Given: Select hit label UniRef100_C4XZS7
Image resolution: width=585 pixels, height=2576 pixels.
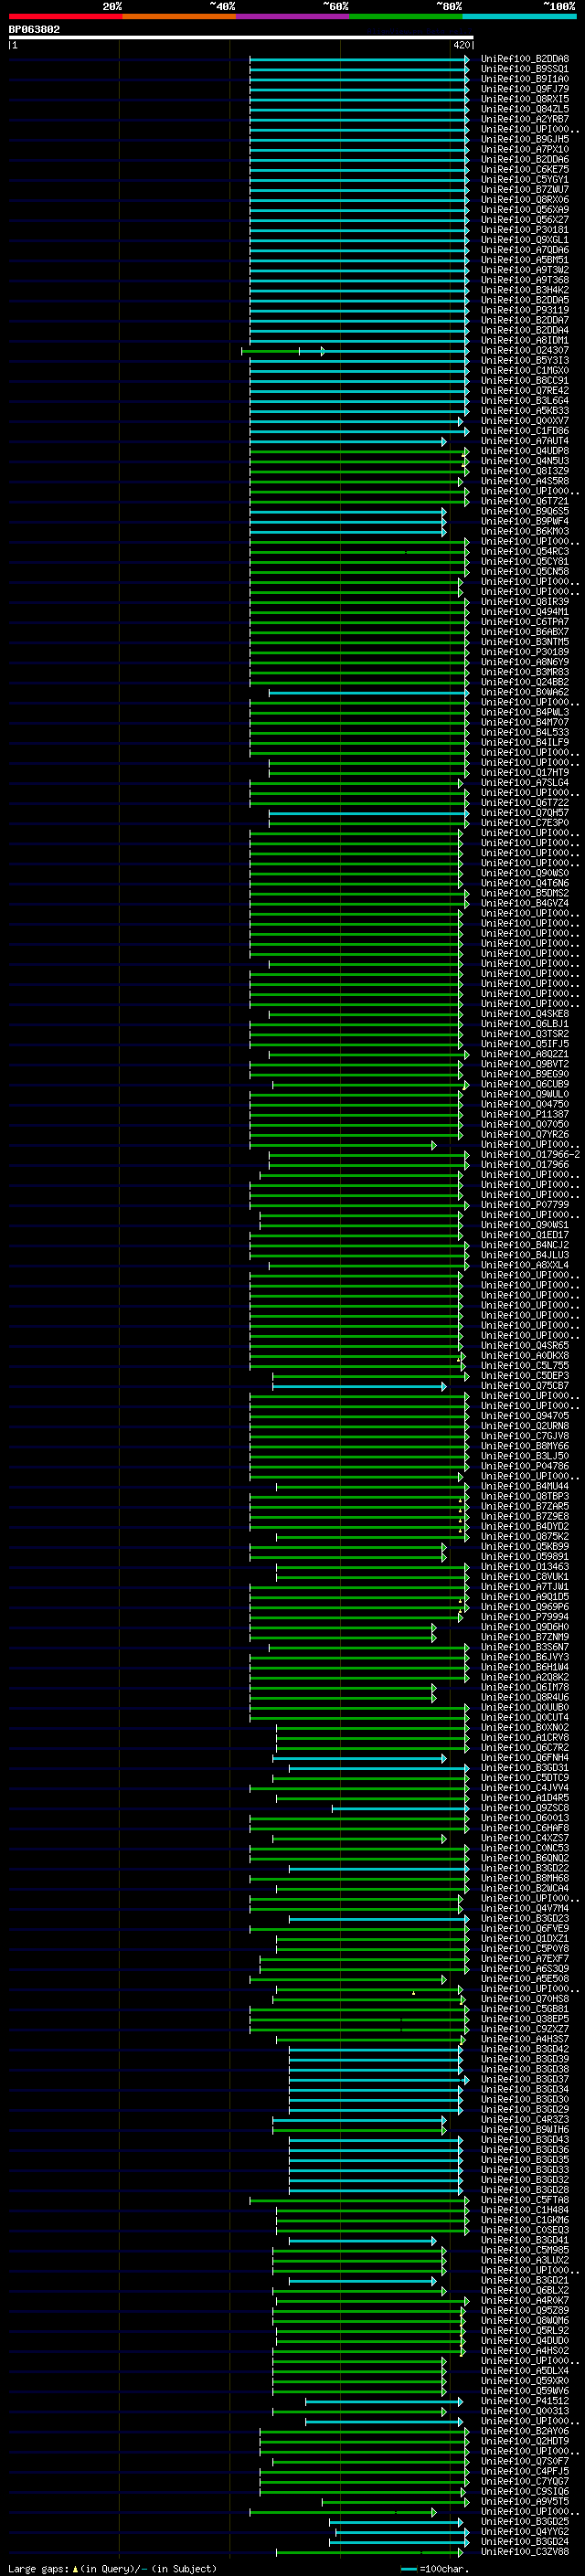Looking at the screenshot, I should (524, 1838).
